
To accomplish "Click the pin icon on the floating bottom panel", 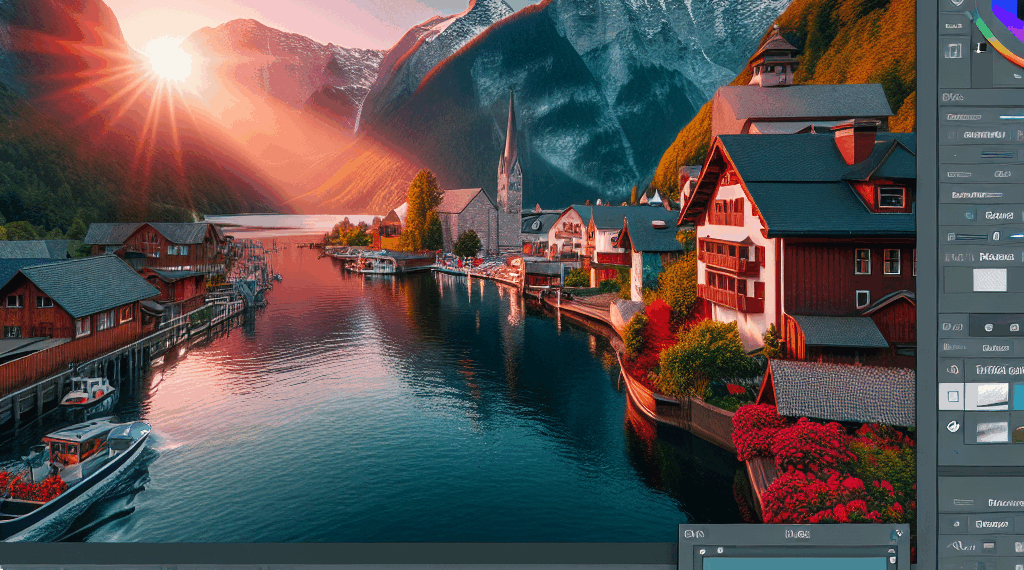I will click(898, 533).
